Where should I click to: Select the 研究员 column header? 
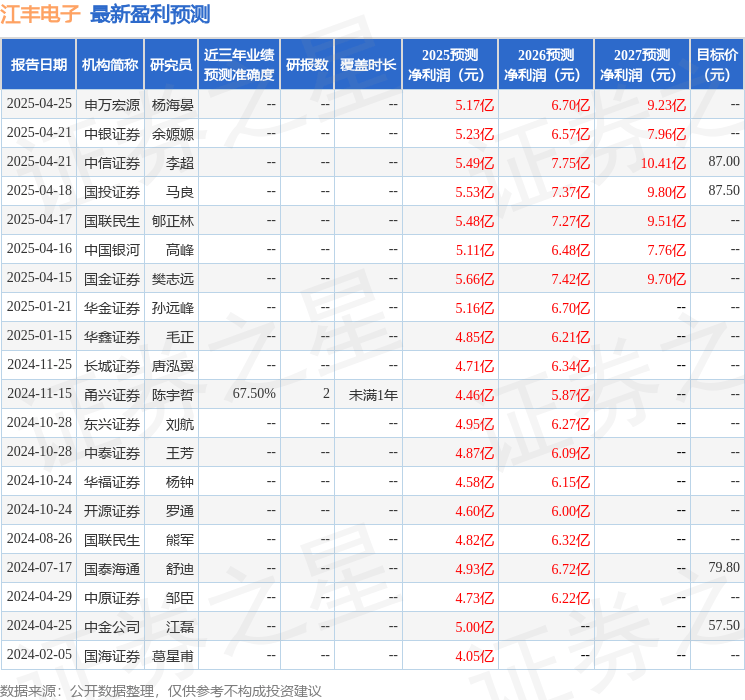[171, 65]
